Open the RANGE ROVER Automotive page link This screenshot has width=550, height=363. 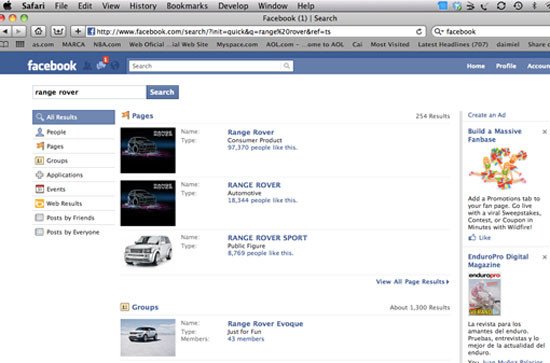tap(254, 185)
